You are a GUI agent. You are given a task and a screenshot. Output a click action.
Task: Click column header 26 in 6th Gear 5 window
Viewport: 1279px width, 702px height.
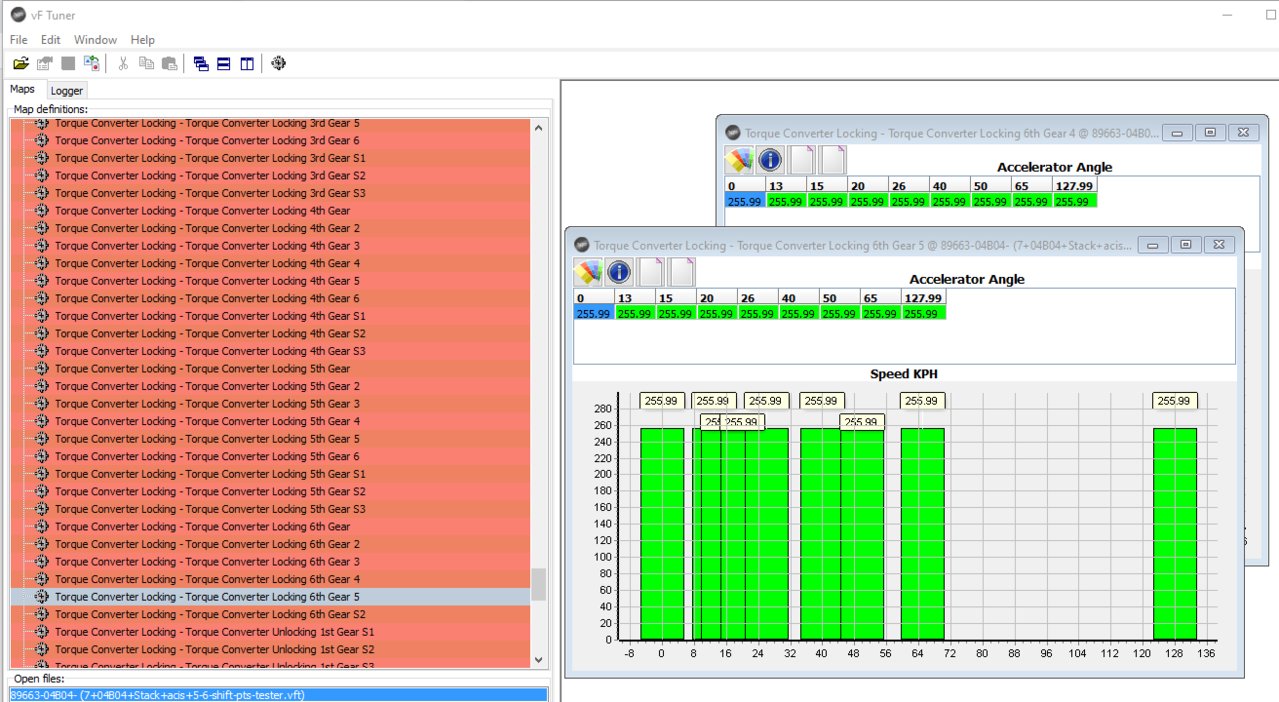click(758, 298)
